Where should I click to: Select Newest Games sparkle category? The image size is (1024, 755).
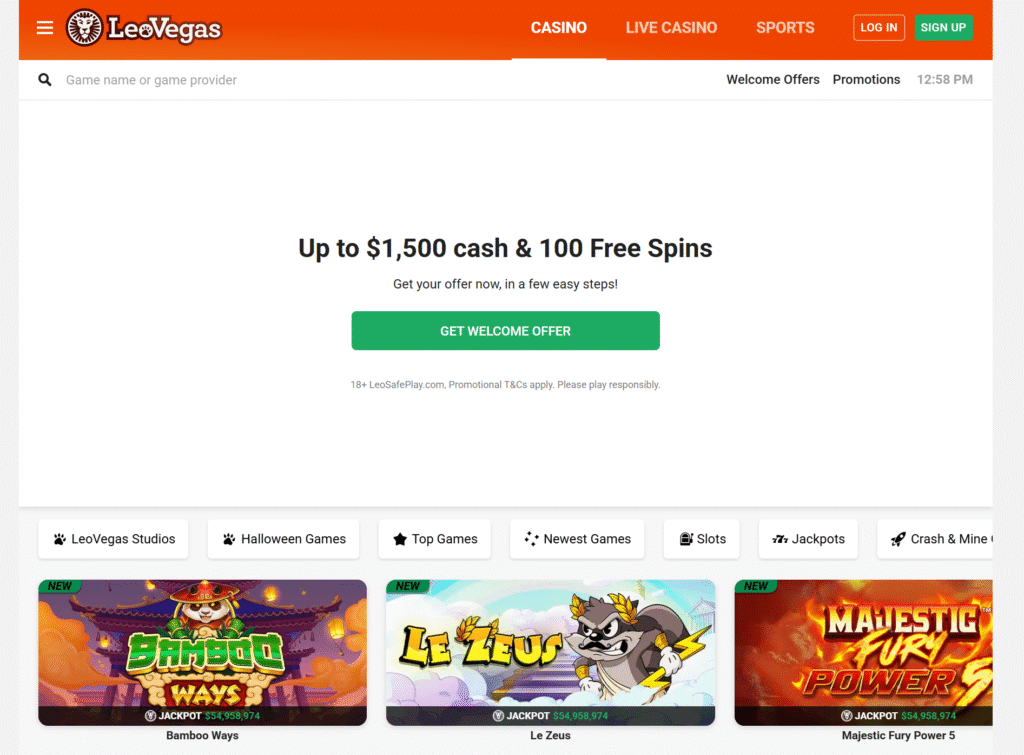pos(577,539)
